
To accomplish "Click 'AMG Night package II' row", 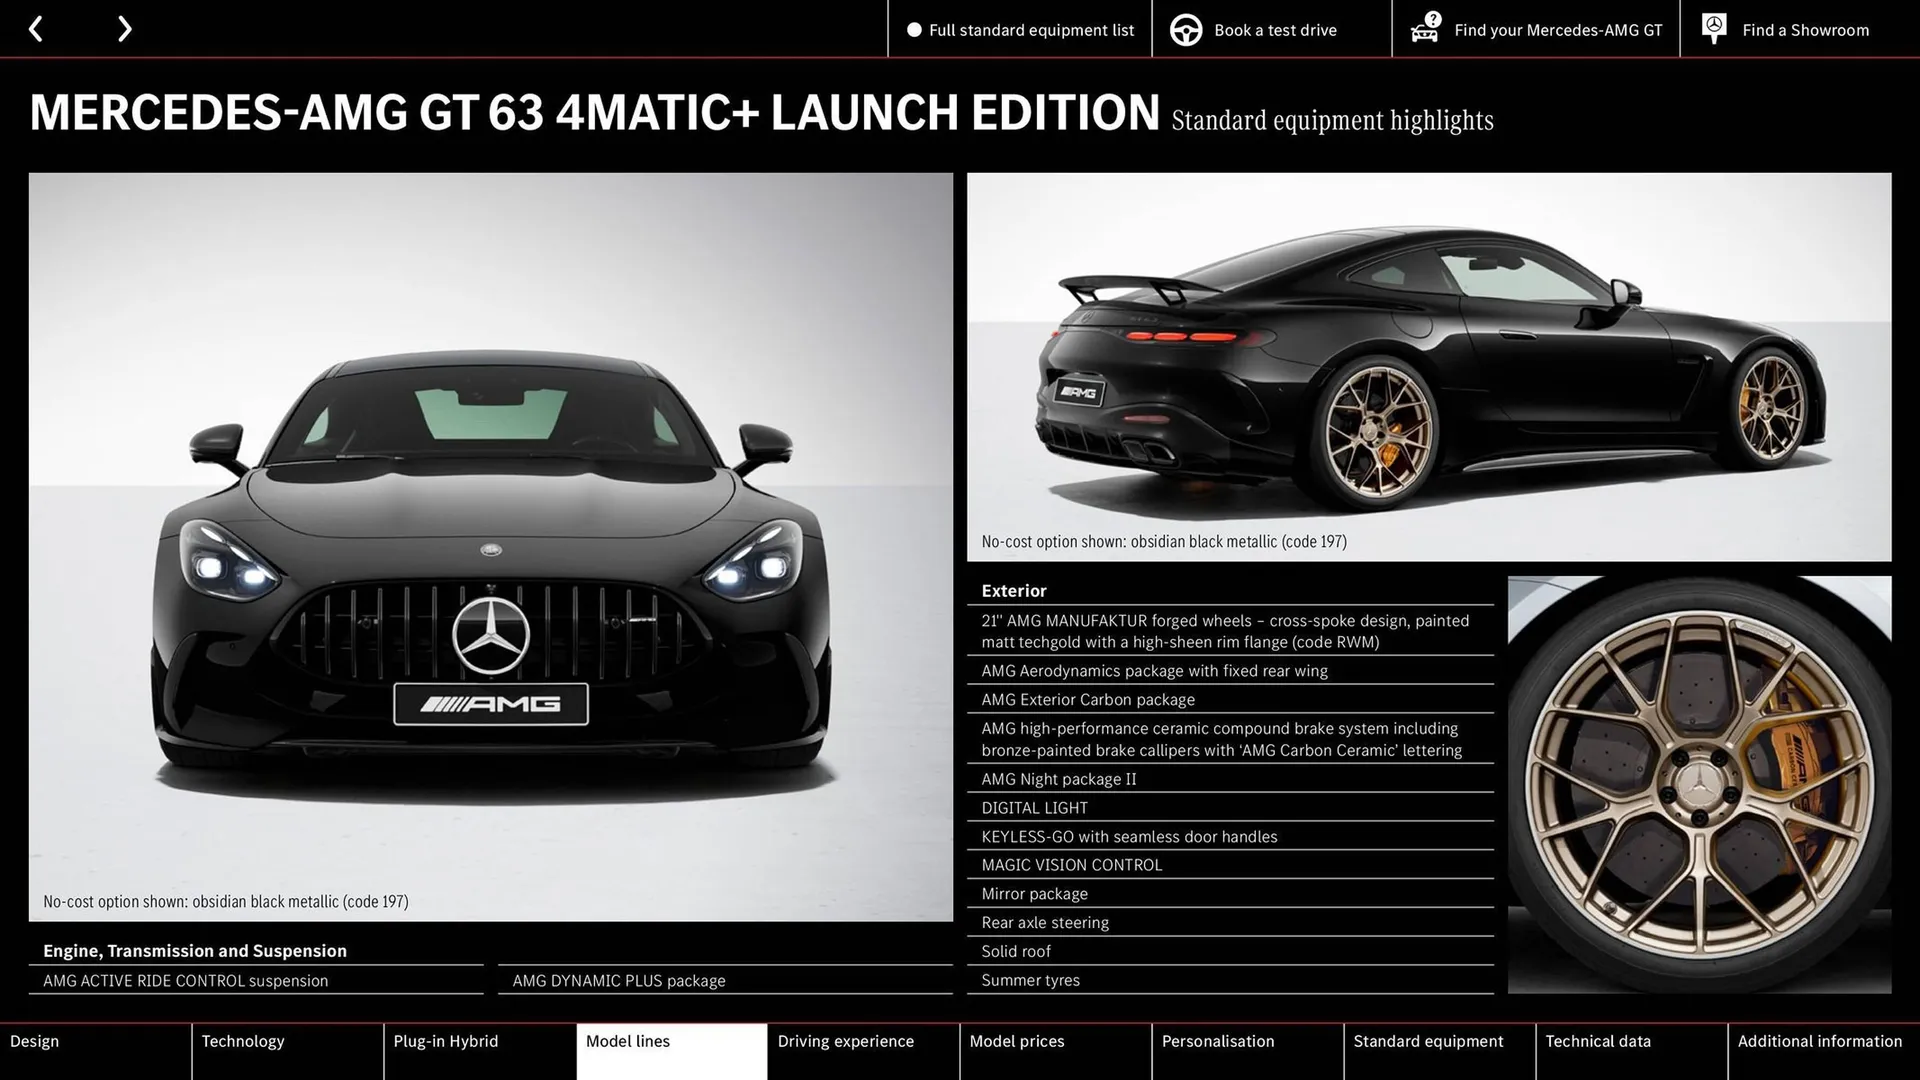I will [x=1230, y=779].
